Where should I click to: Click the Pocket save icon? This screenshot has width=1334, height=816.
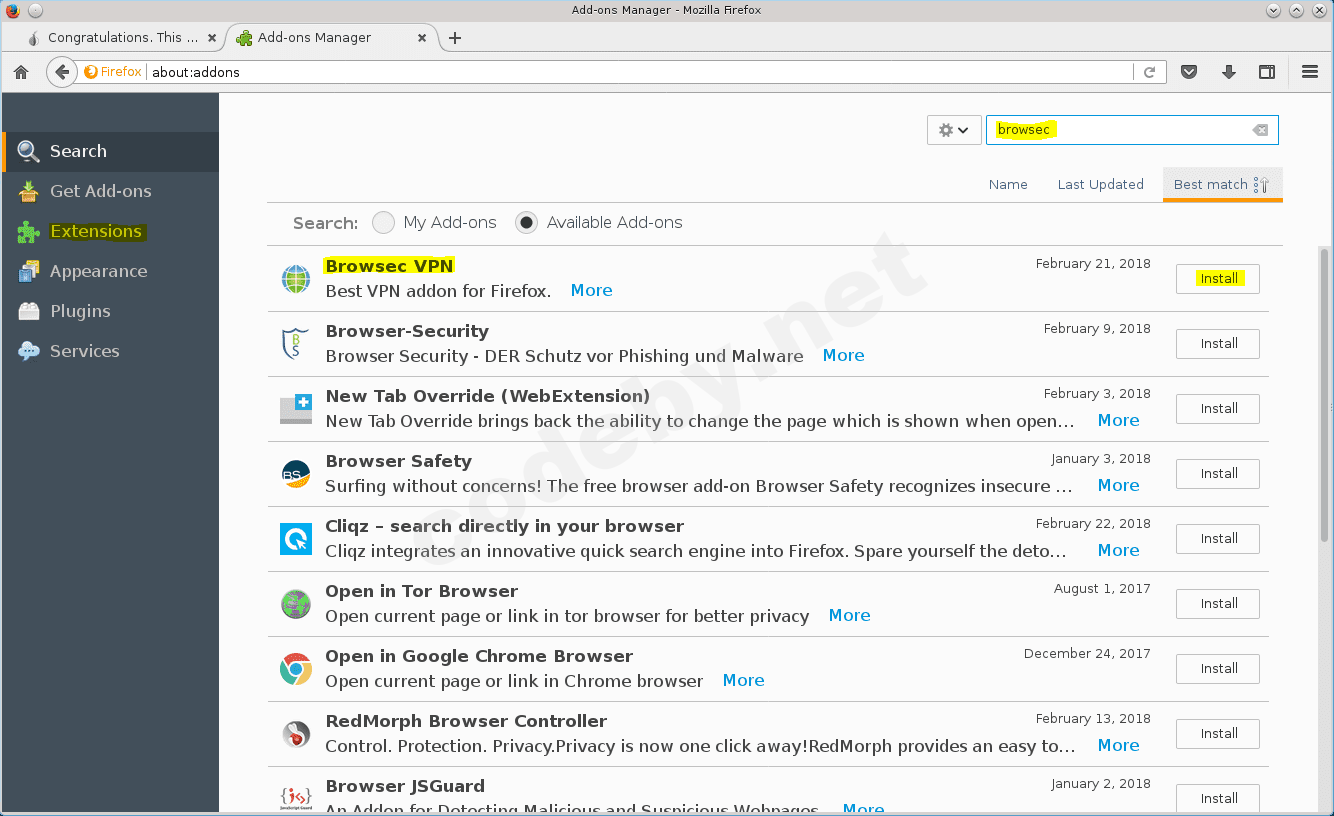pyautogui.click(x=1189, y=71)
